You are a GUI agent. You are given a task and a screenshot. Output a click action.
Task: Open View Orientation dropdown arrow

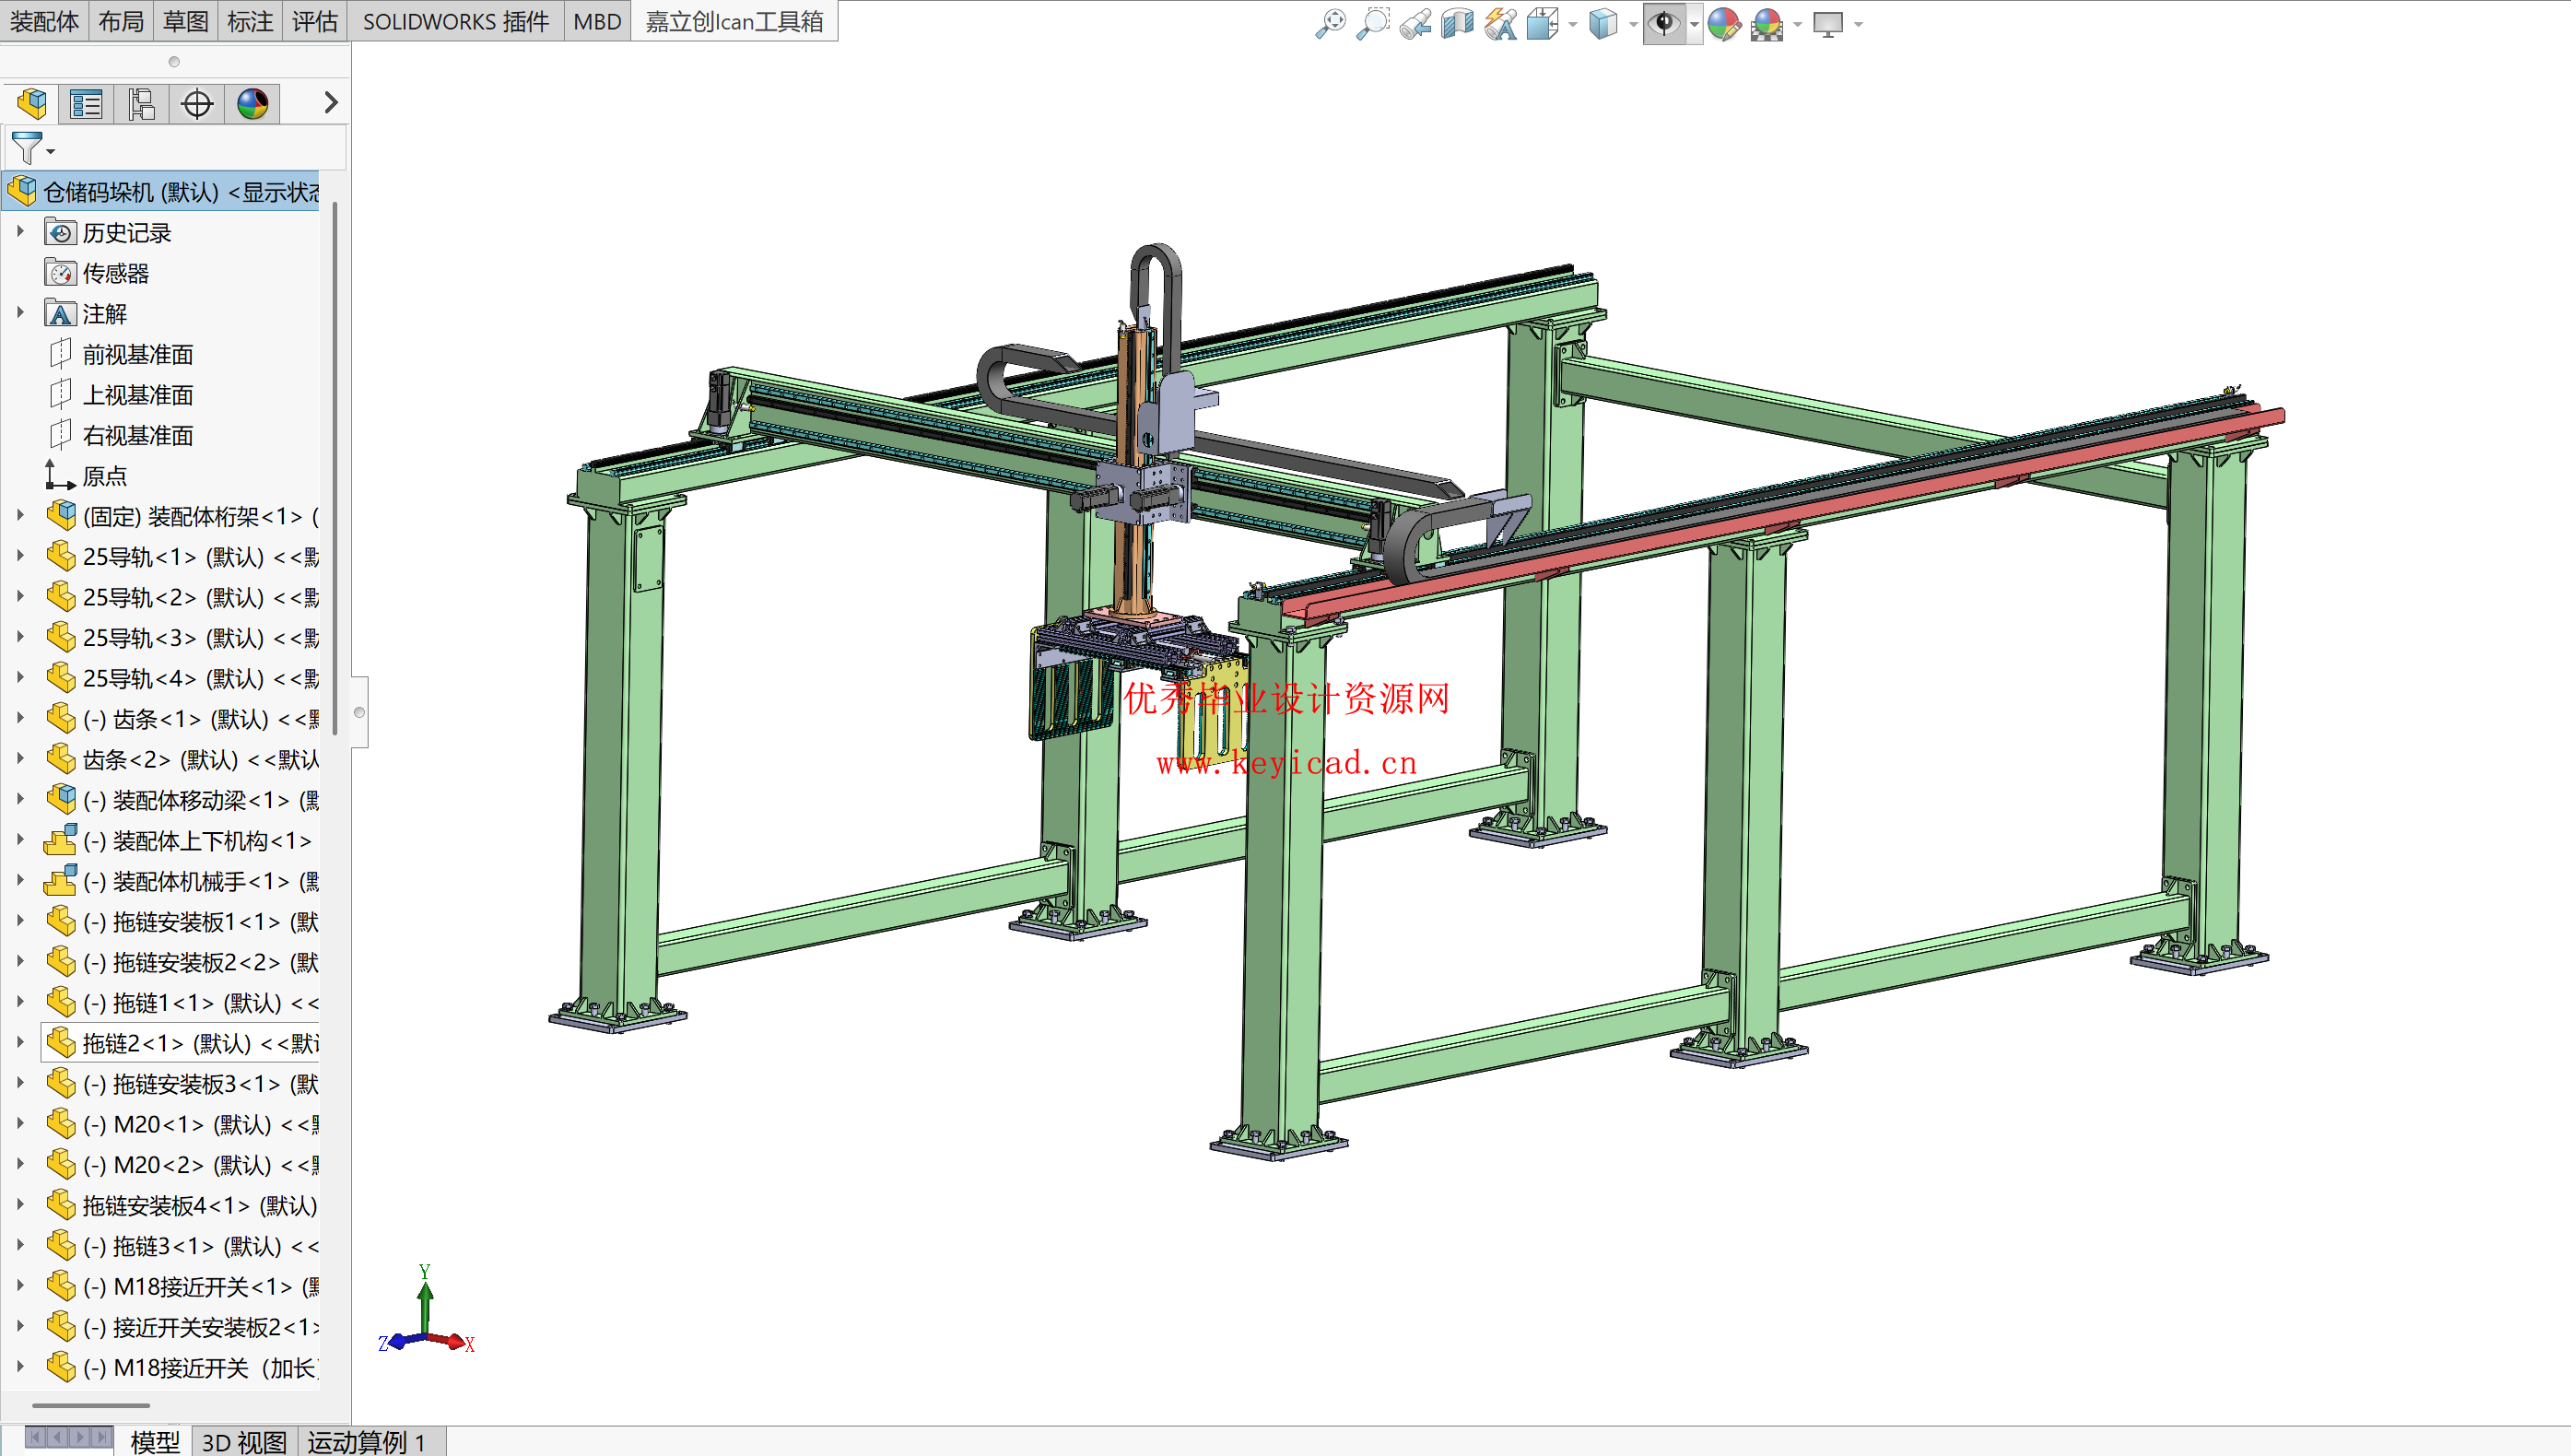[x=1573, y=24]
